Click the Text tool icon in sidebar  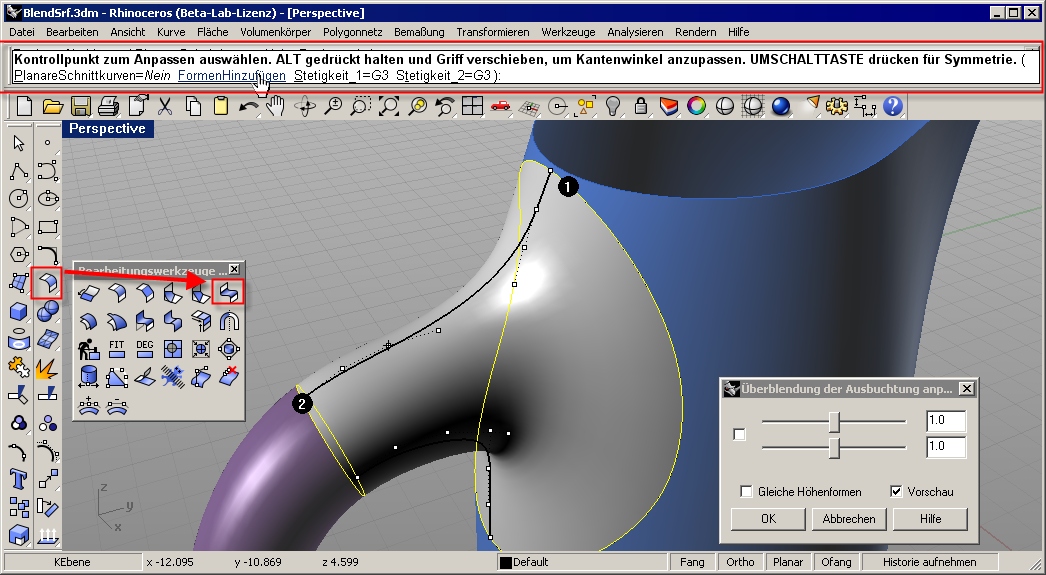point(18,478)
